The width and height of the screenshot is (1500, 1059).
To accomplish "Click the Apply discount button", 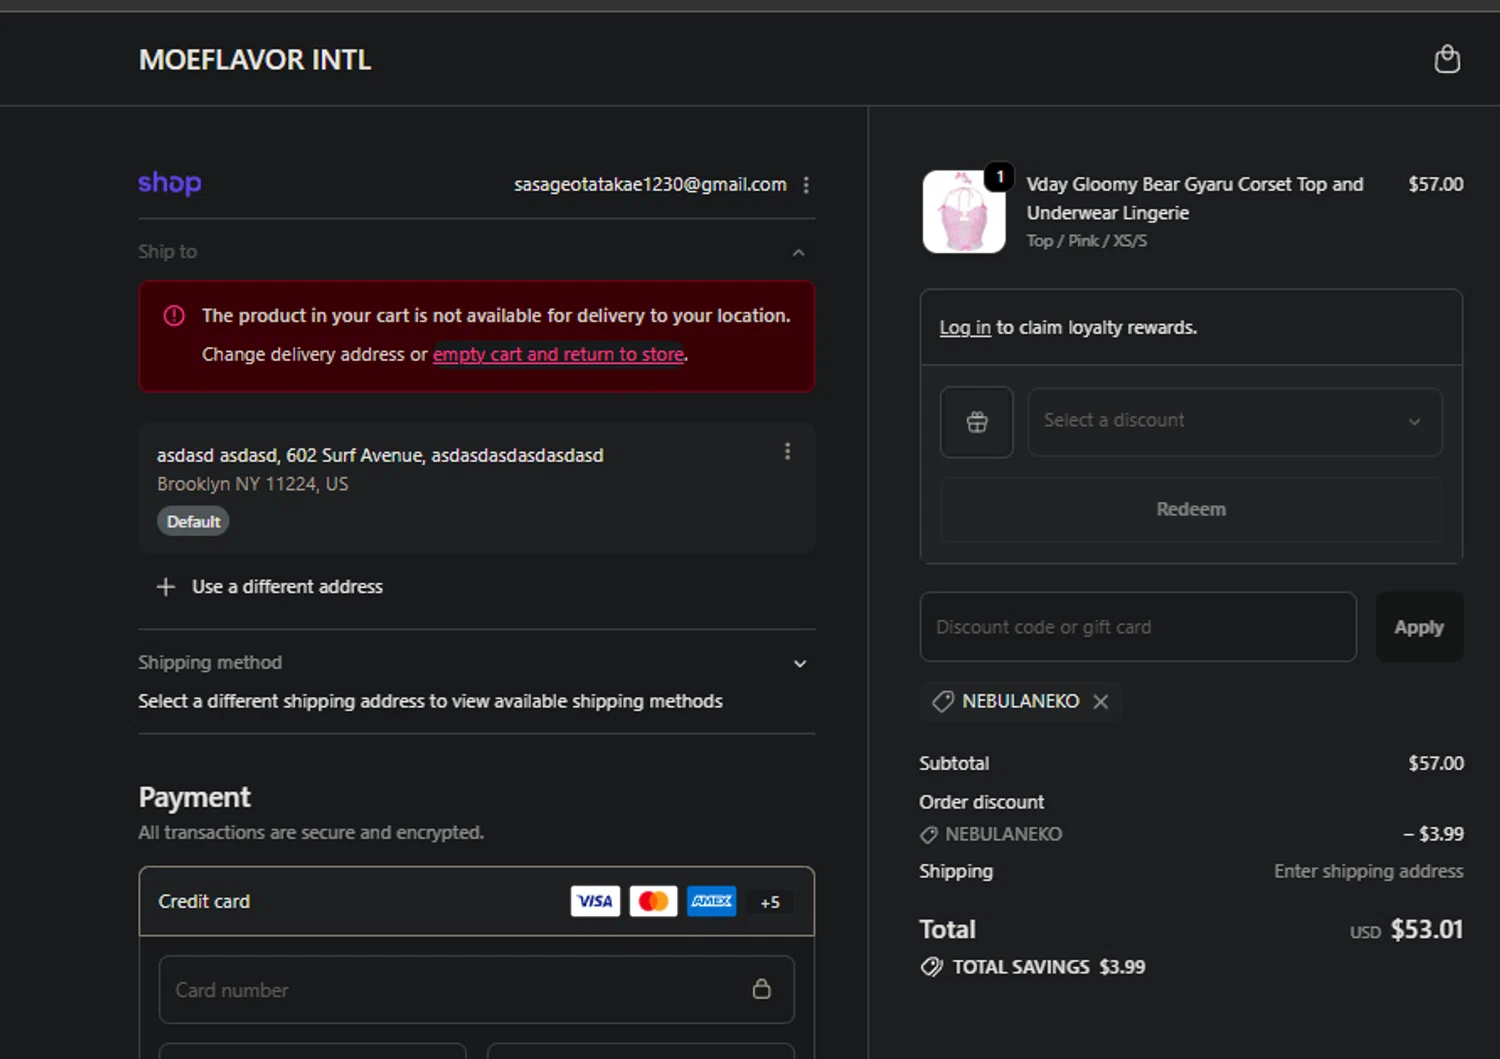I will tap(1419, 627).
